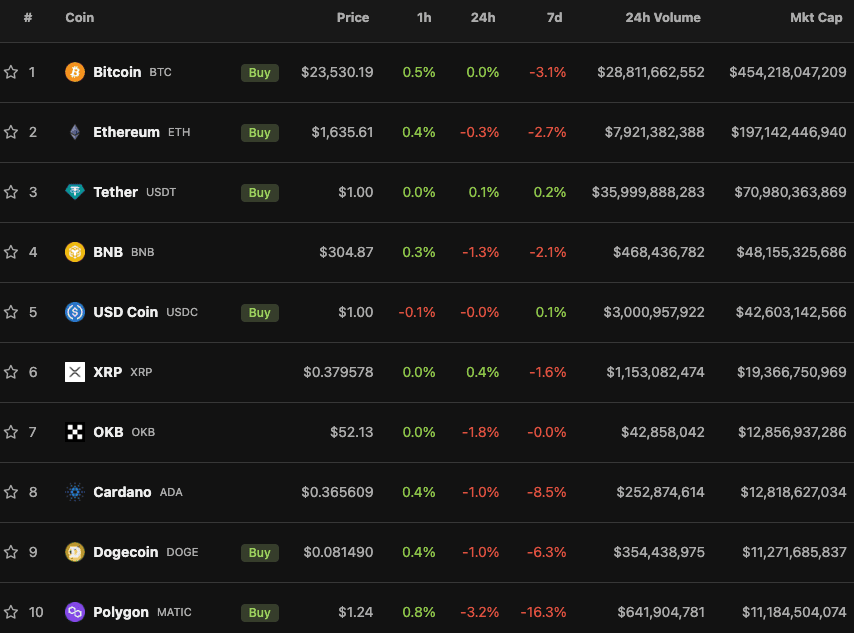Click the BNB yellow logo icon

[x=75, y=252]
